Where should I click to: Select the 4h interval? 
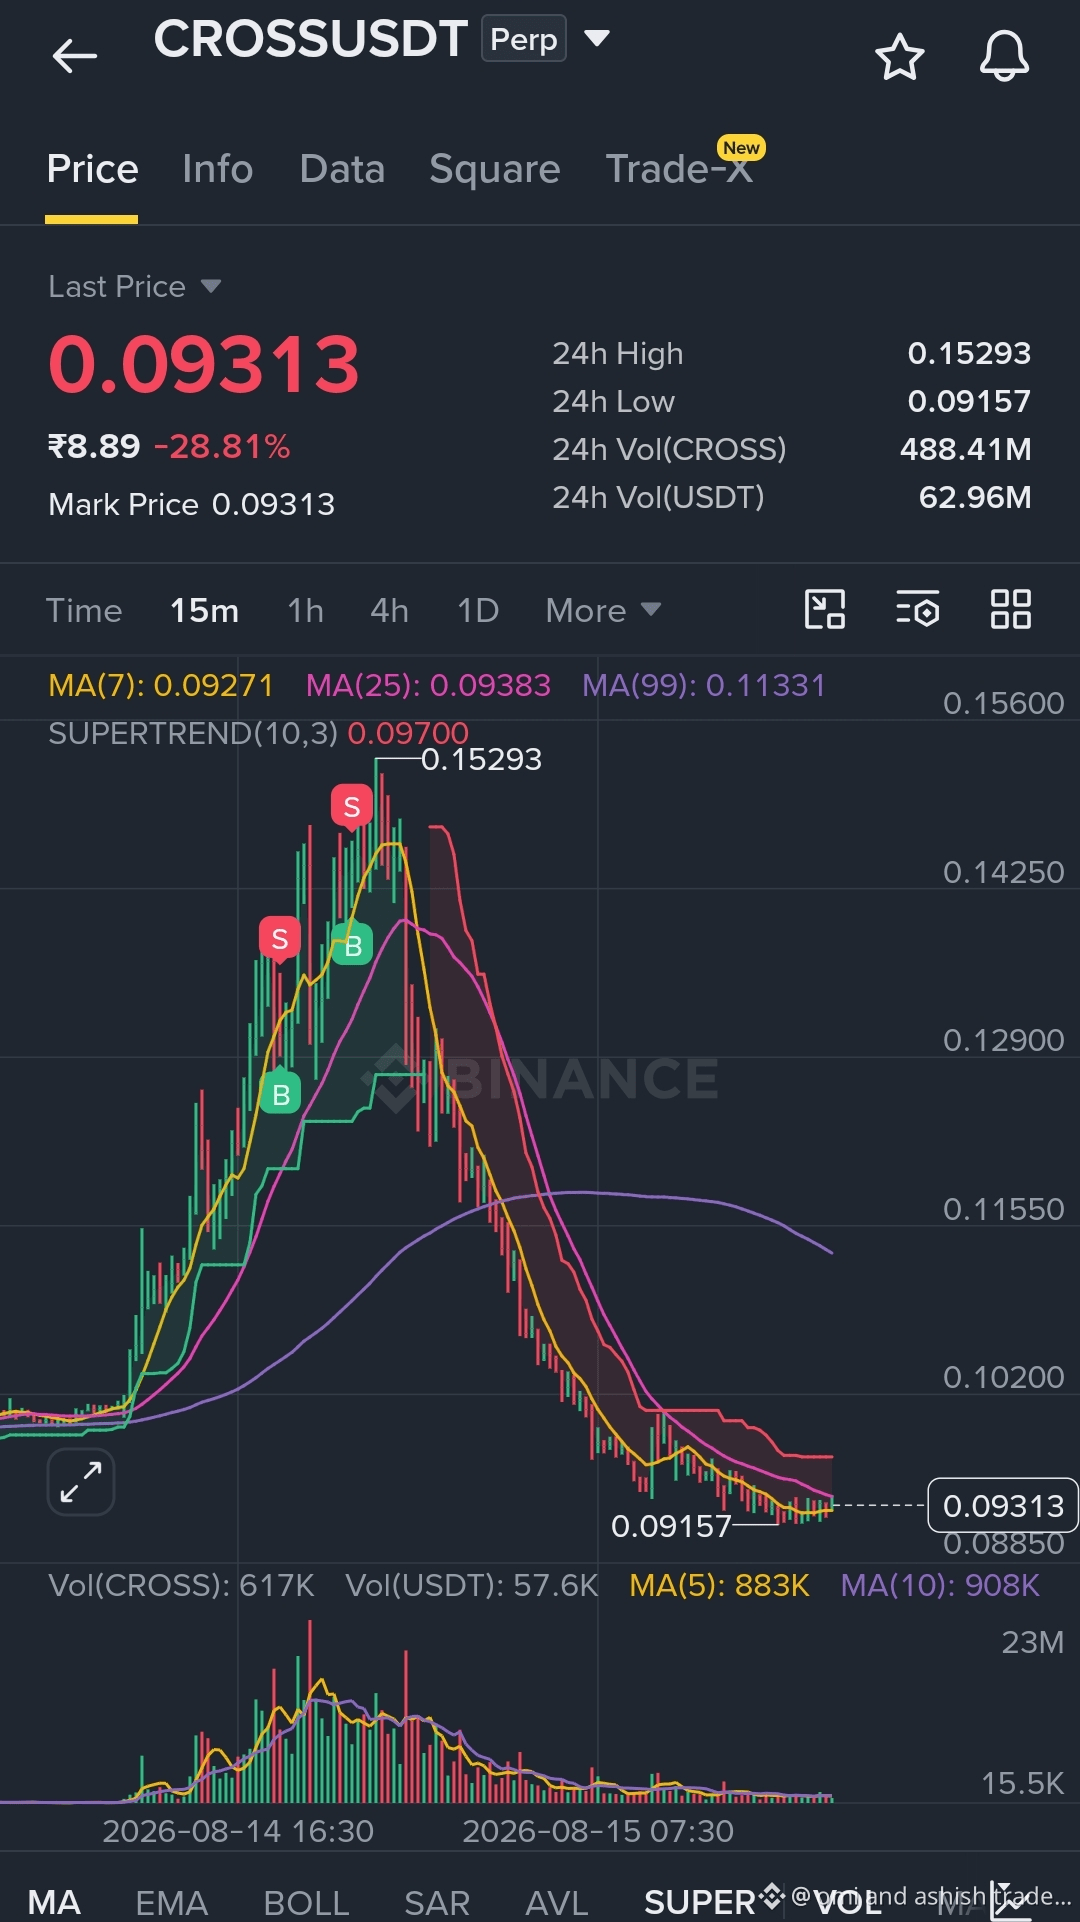pos(389,610)
